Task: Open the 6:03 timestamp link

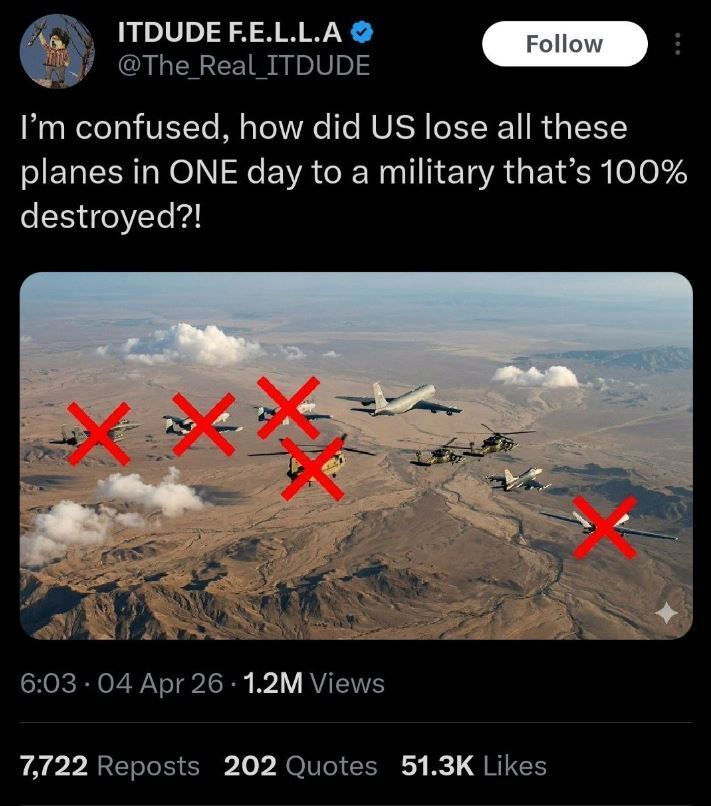Action: click(48, 684)
